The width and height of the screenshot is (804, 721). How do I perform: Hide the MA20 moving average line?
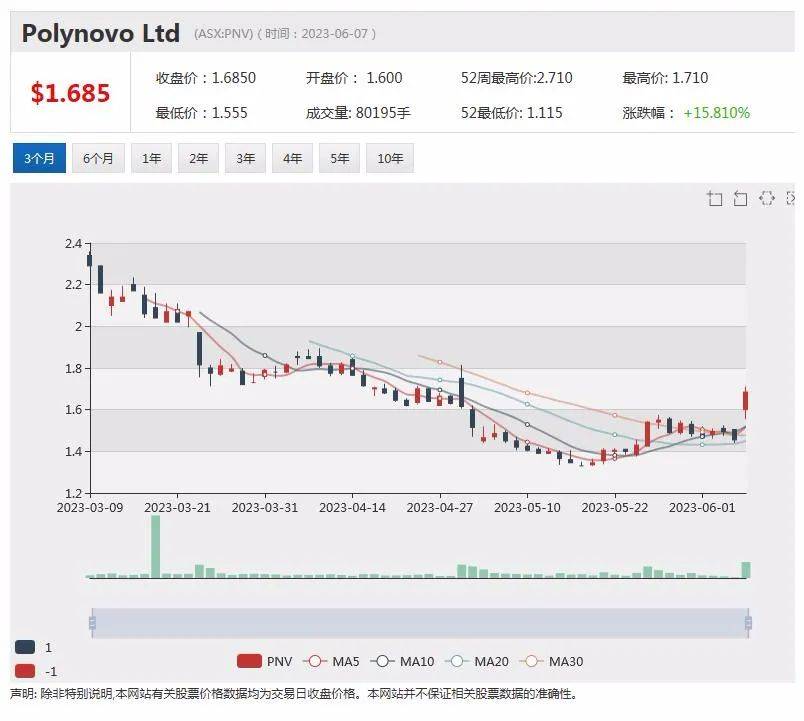(476, 661)
